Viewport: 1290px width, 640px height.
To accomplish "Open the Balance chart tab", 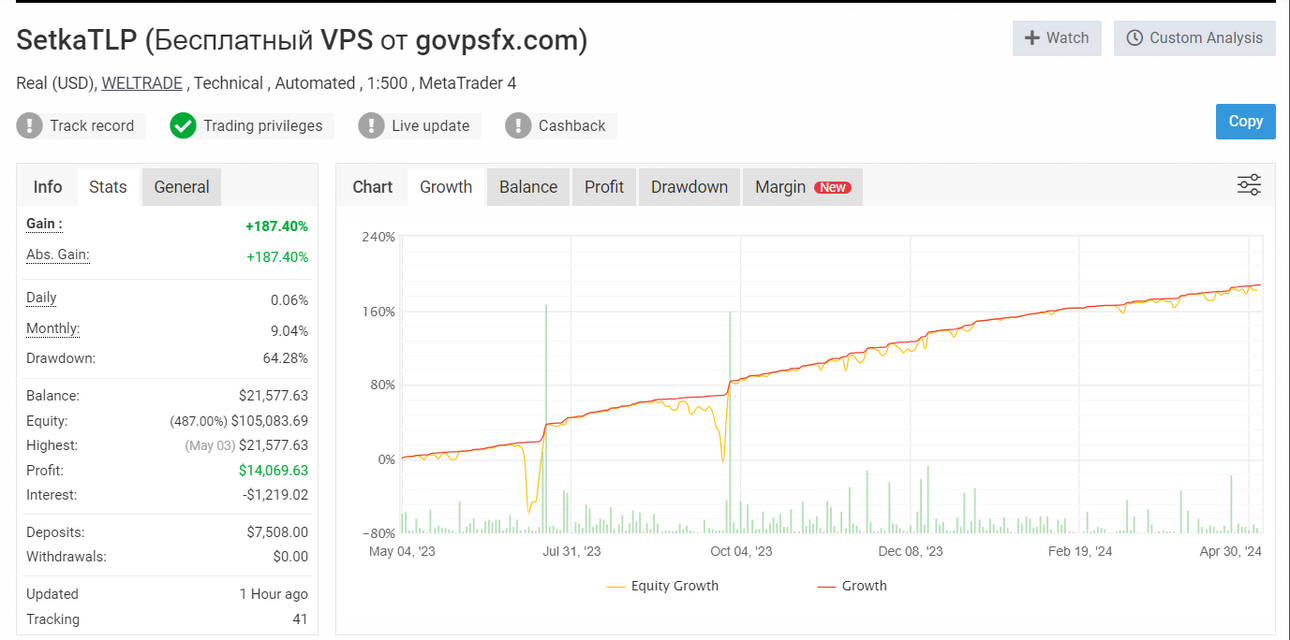I will (x=528, y=187).
